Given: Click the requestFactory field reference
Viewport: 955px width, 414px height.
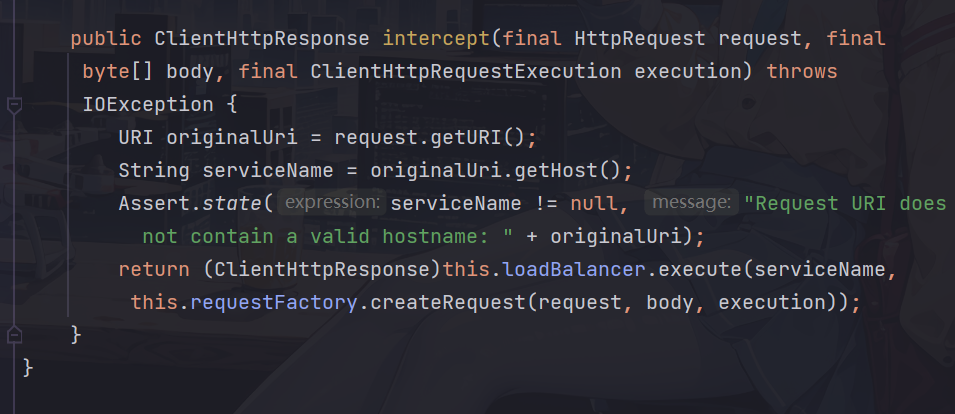Looking at the screenshot, I should point(273,302).
